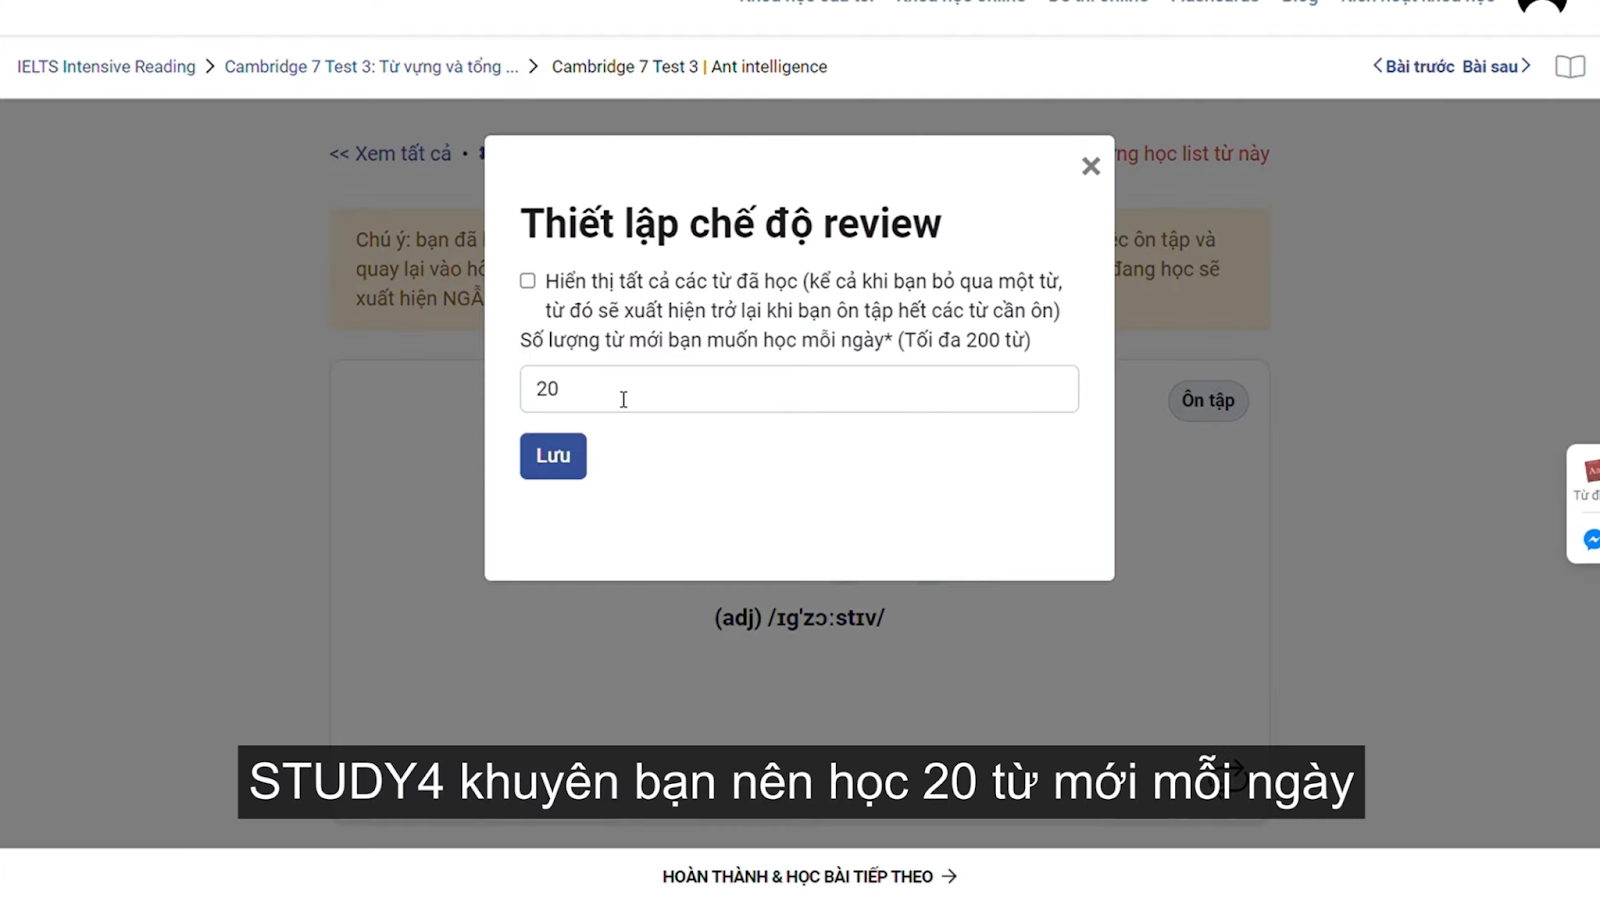Go to next lesson Bài sau
1600x898 pixels.
(1497, 67)
